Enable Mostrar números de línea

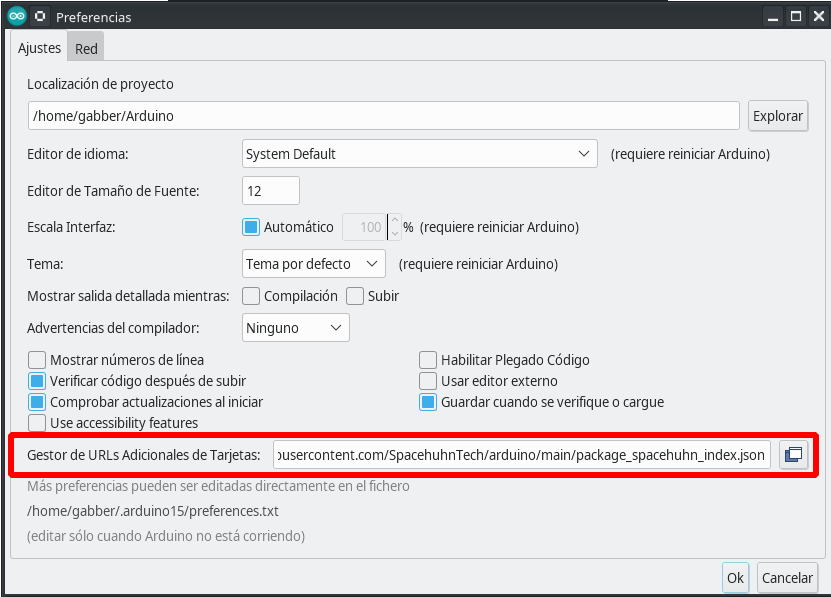pyautogui.click(x=37, y=360)
